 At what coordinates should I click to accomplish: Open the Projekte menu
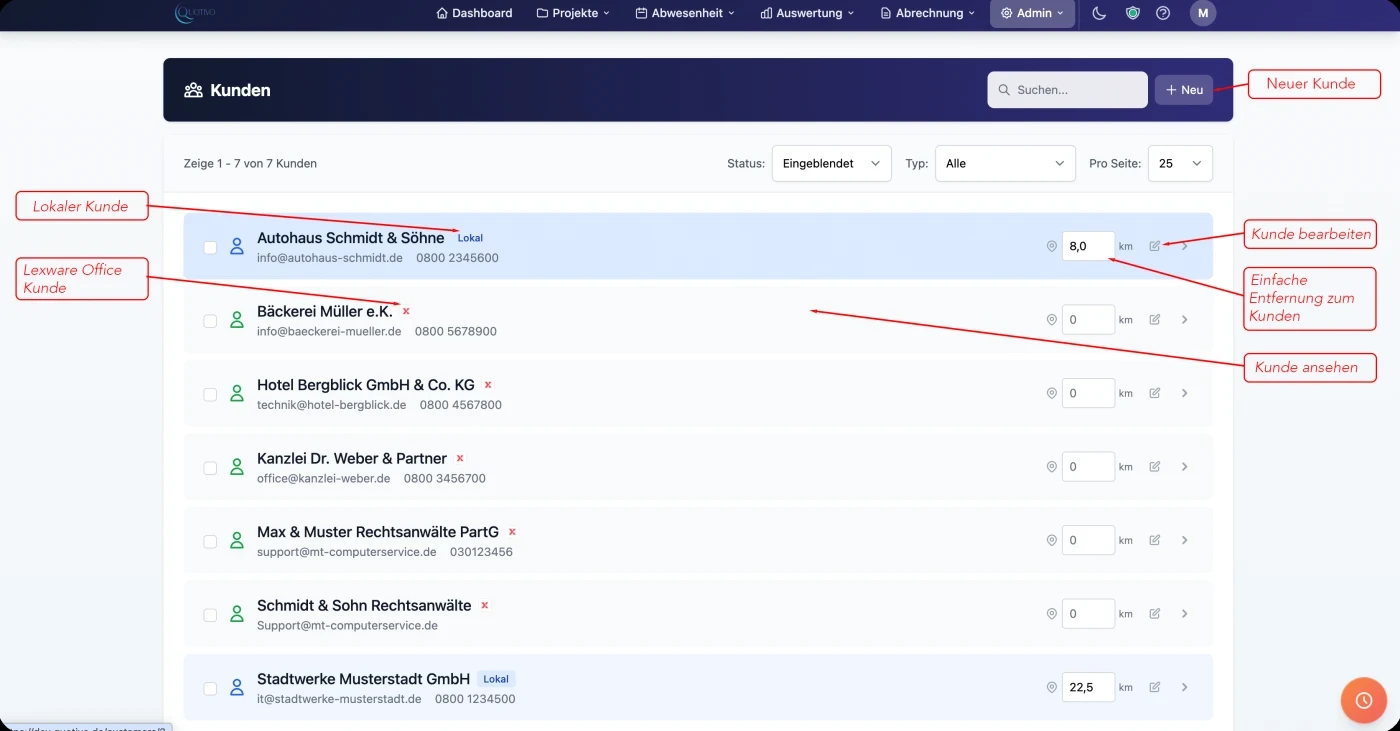[x=573, y=13]
